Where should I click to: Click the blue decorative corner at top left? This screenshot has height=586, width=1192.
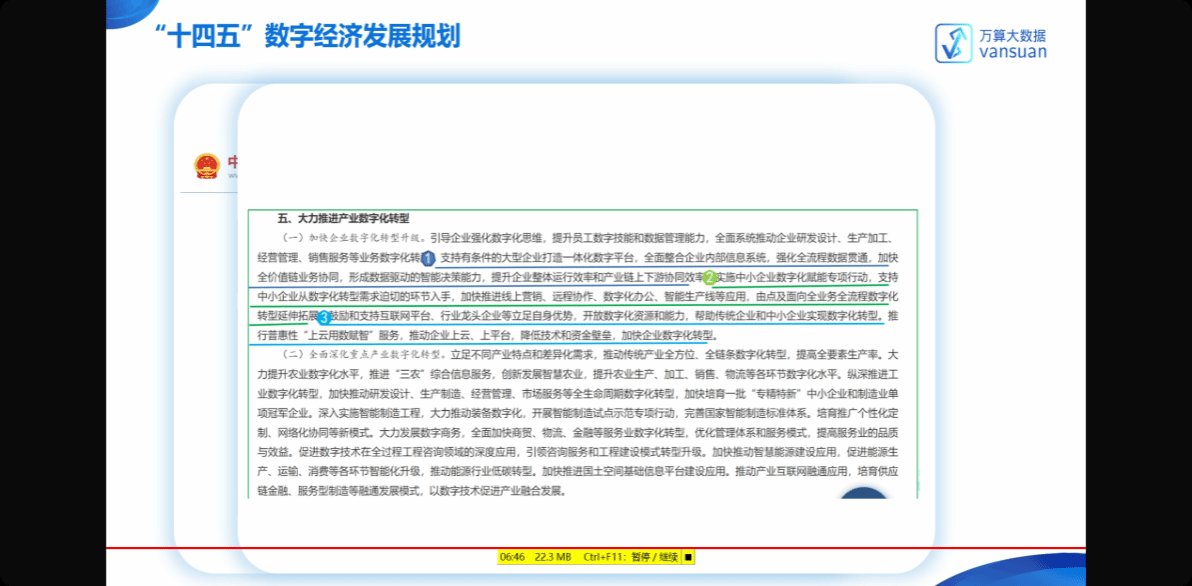tap(125, 10)
